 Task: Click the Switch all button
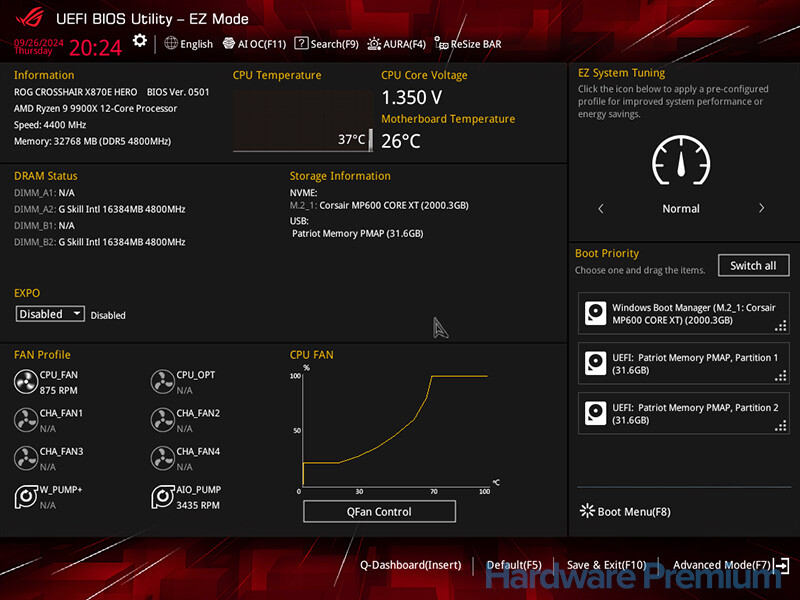pos(753,265)
